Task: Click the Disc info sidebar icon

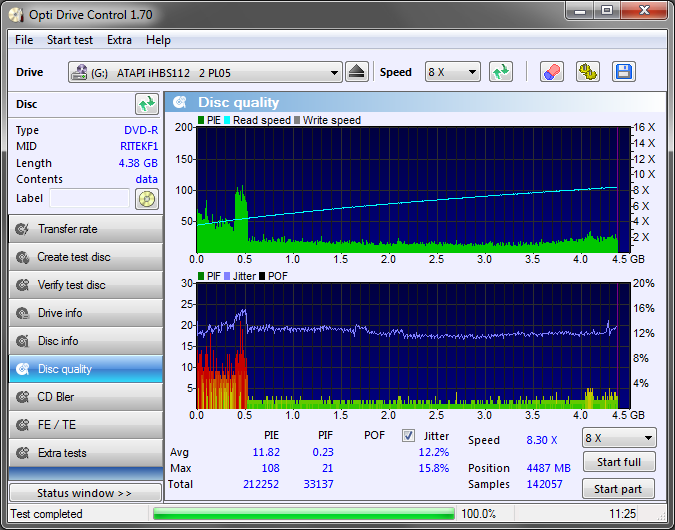Action: pyautogui.click(x=22, y=341)
